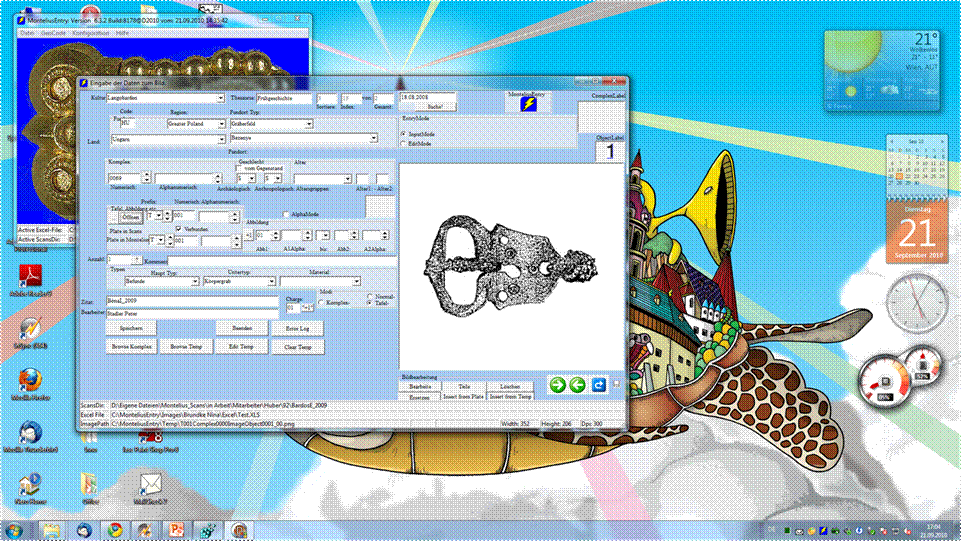Click the Öffnen button
This screenshot has height=541, width=961.
click(x=130, y=217)
